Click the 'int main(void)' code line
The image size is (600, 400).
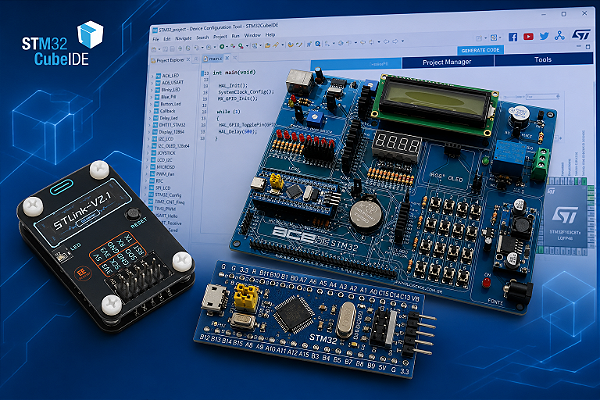tap(234, 72)
